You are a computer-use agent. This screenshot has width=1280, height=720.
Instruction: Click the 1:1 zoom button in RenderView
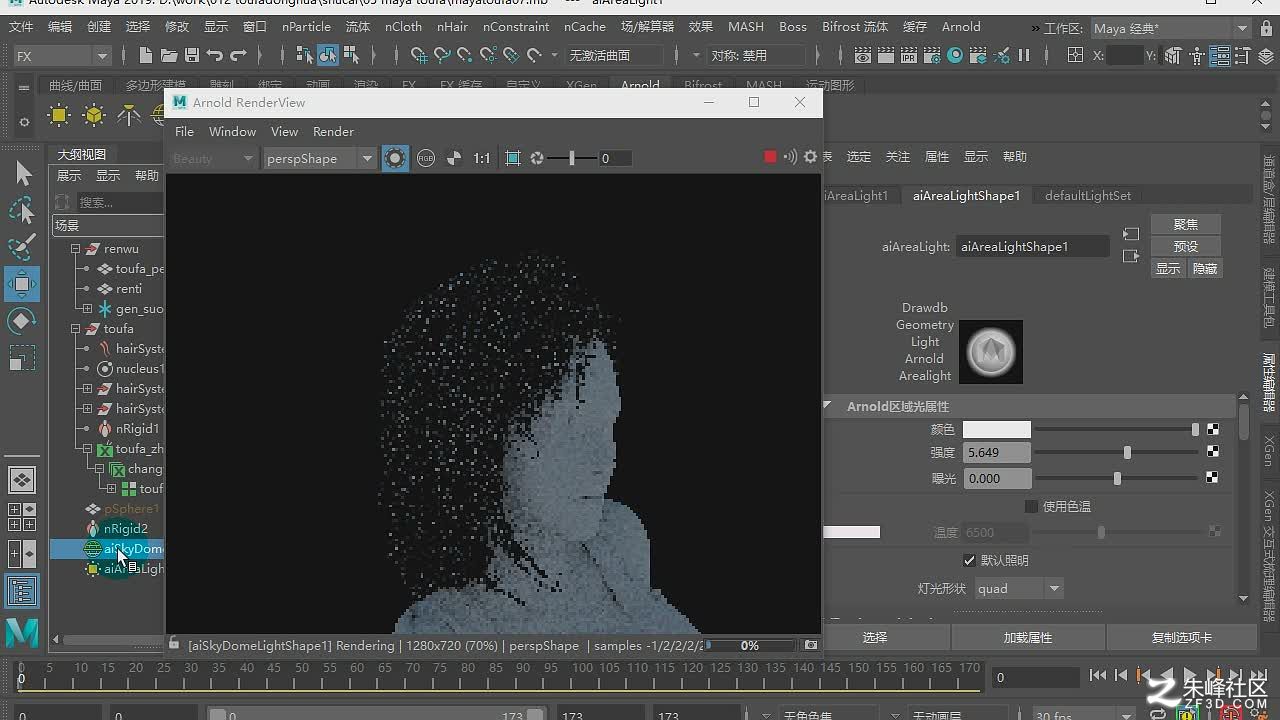(x=482, y=158)
